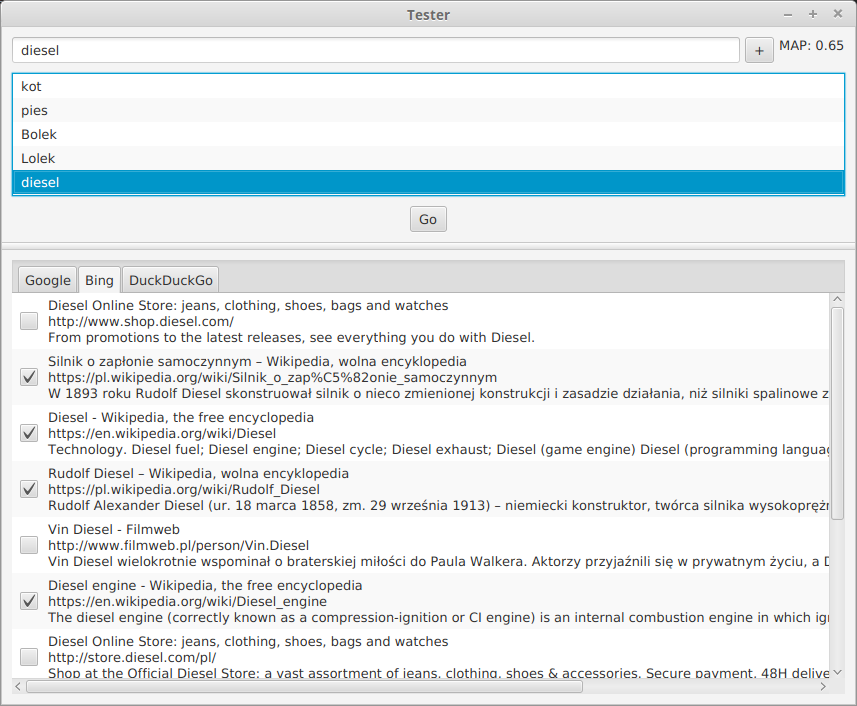Click the Go button
This screenshot has width=857, height=706.
pos(428,219)
